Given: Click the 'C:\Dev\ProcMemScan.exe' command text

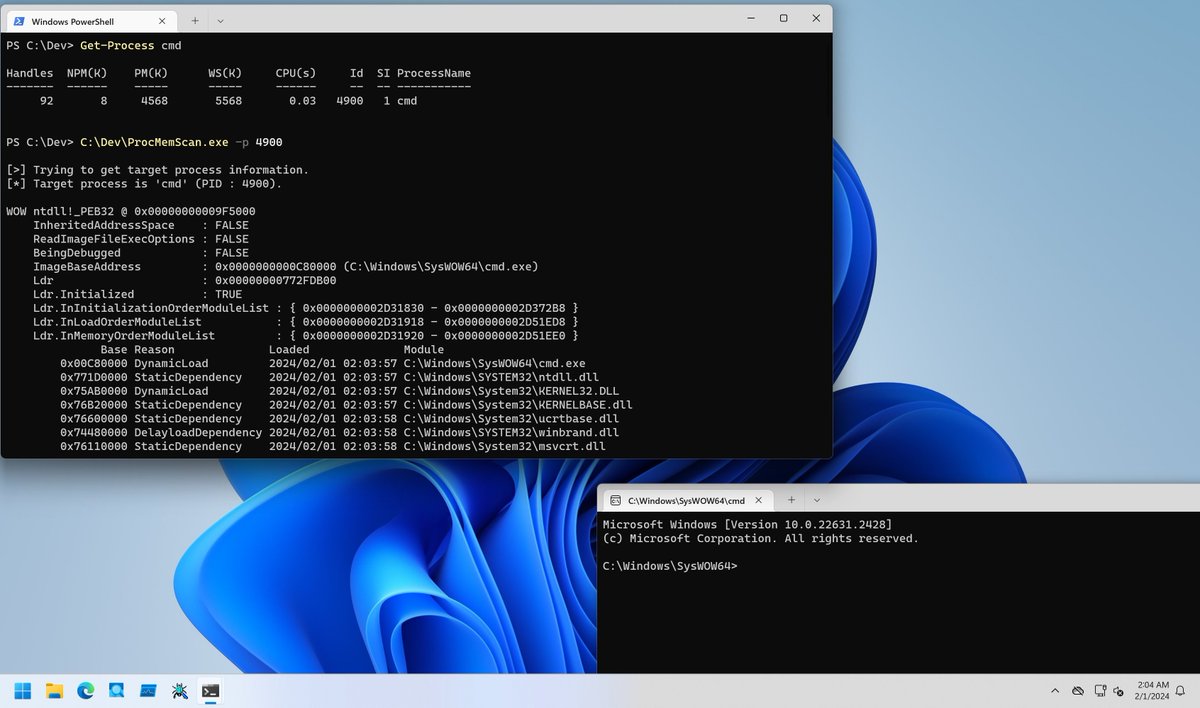Looking at the screenshot, I should 154,143.
